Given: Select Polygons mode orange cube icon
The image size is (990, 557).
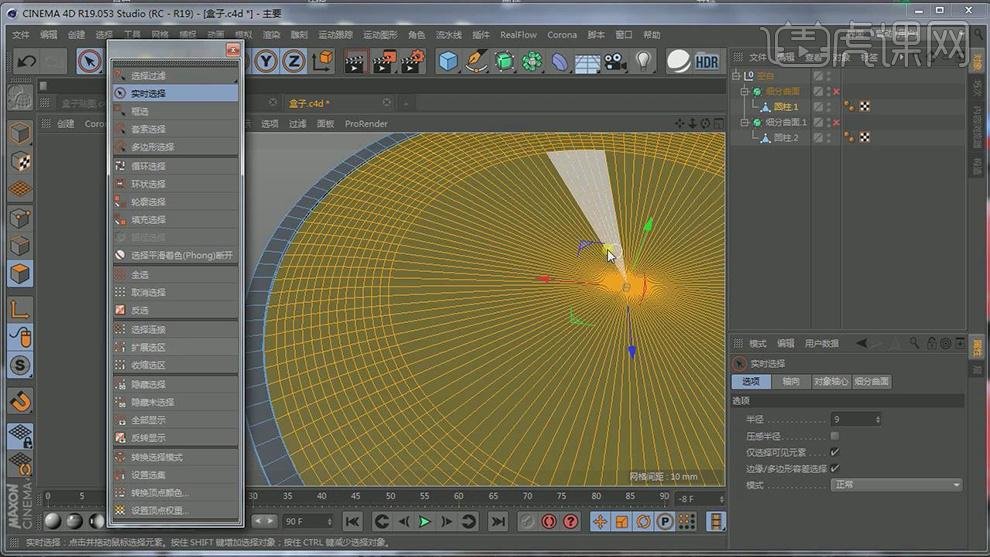Looking at the screenshot, I should pyautogui.click(x=20, y=274).
